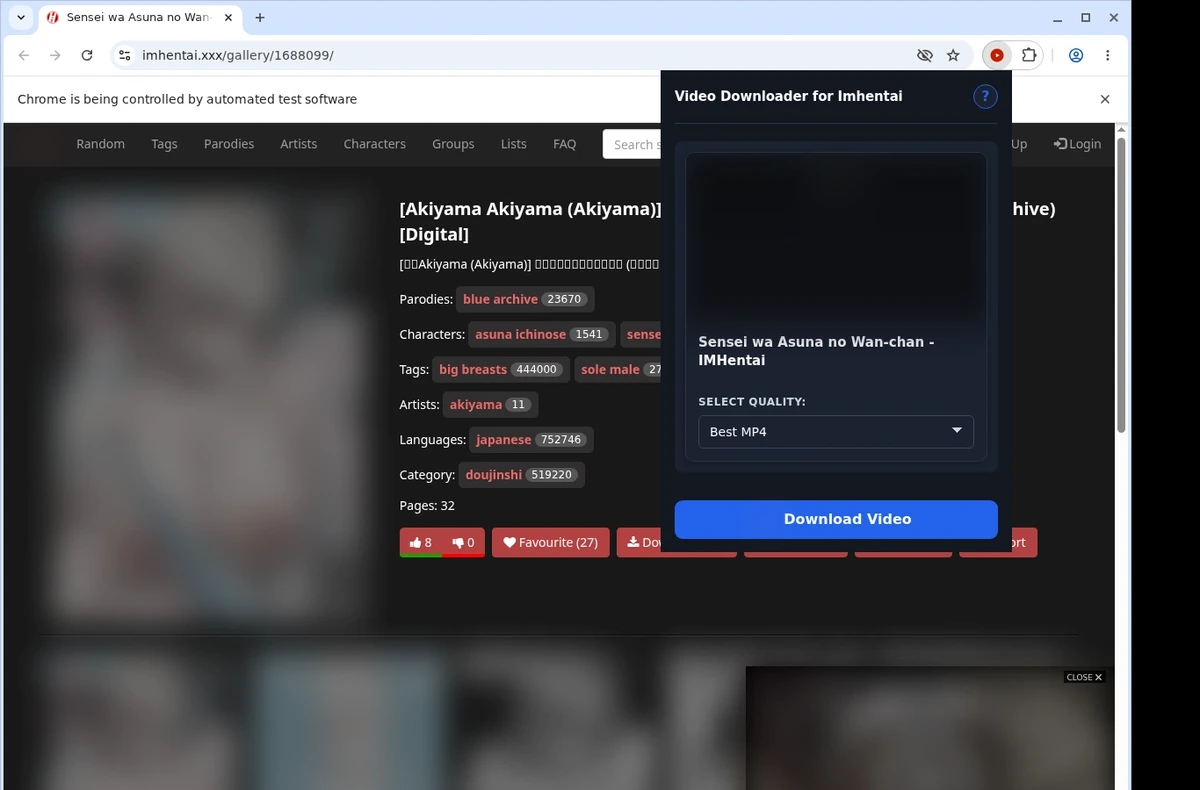Go back to the previous page
The image size is (1200, 790).
[24, 55]
